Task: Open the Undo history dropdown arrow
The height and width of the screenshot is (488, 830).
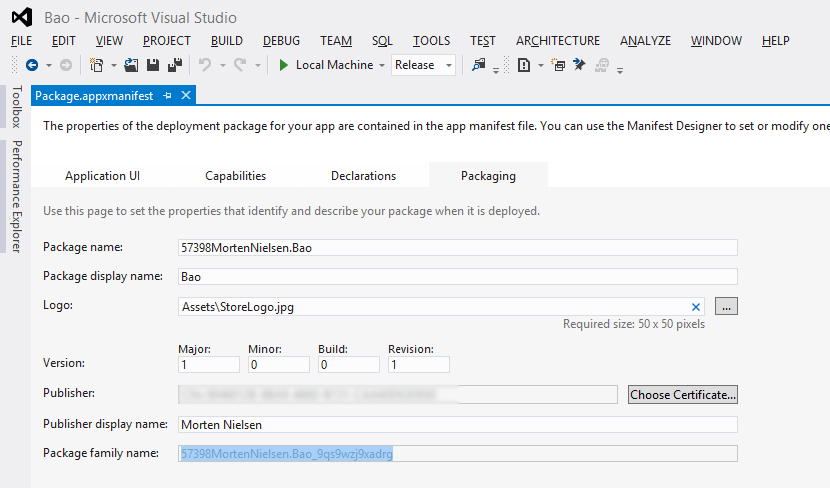Action: click(222, 66)
